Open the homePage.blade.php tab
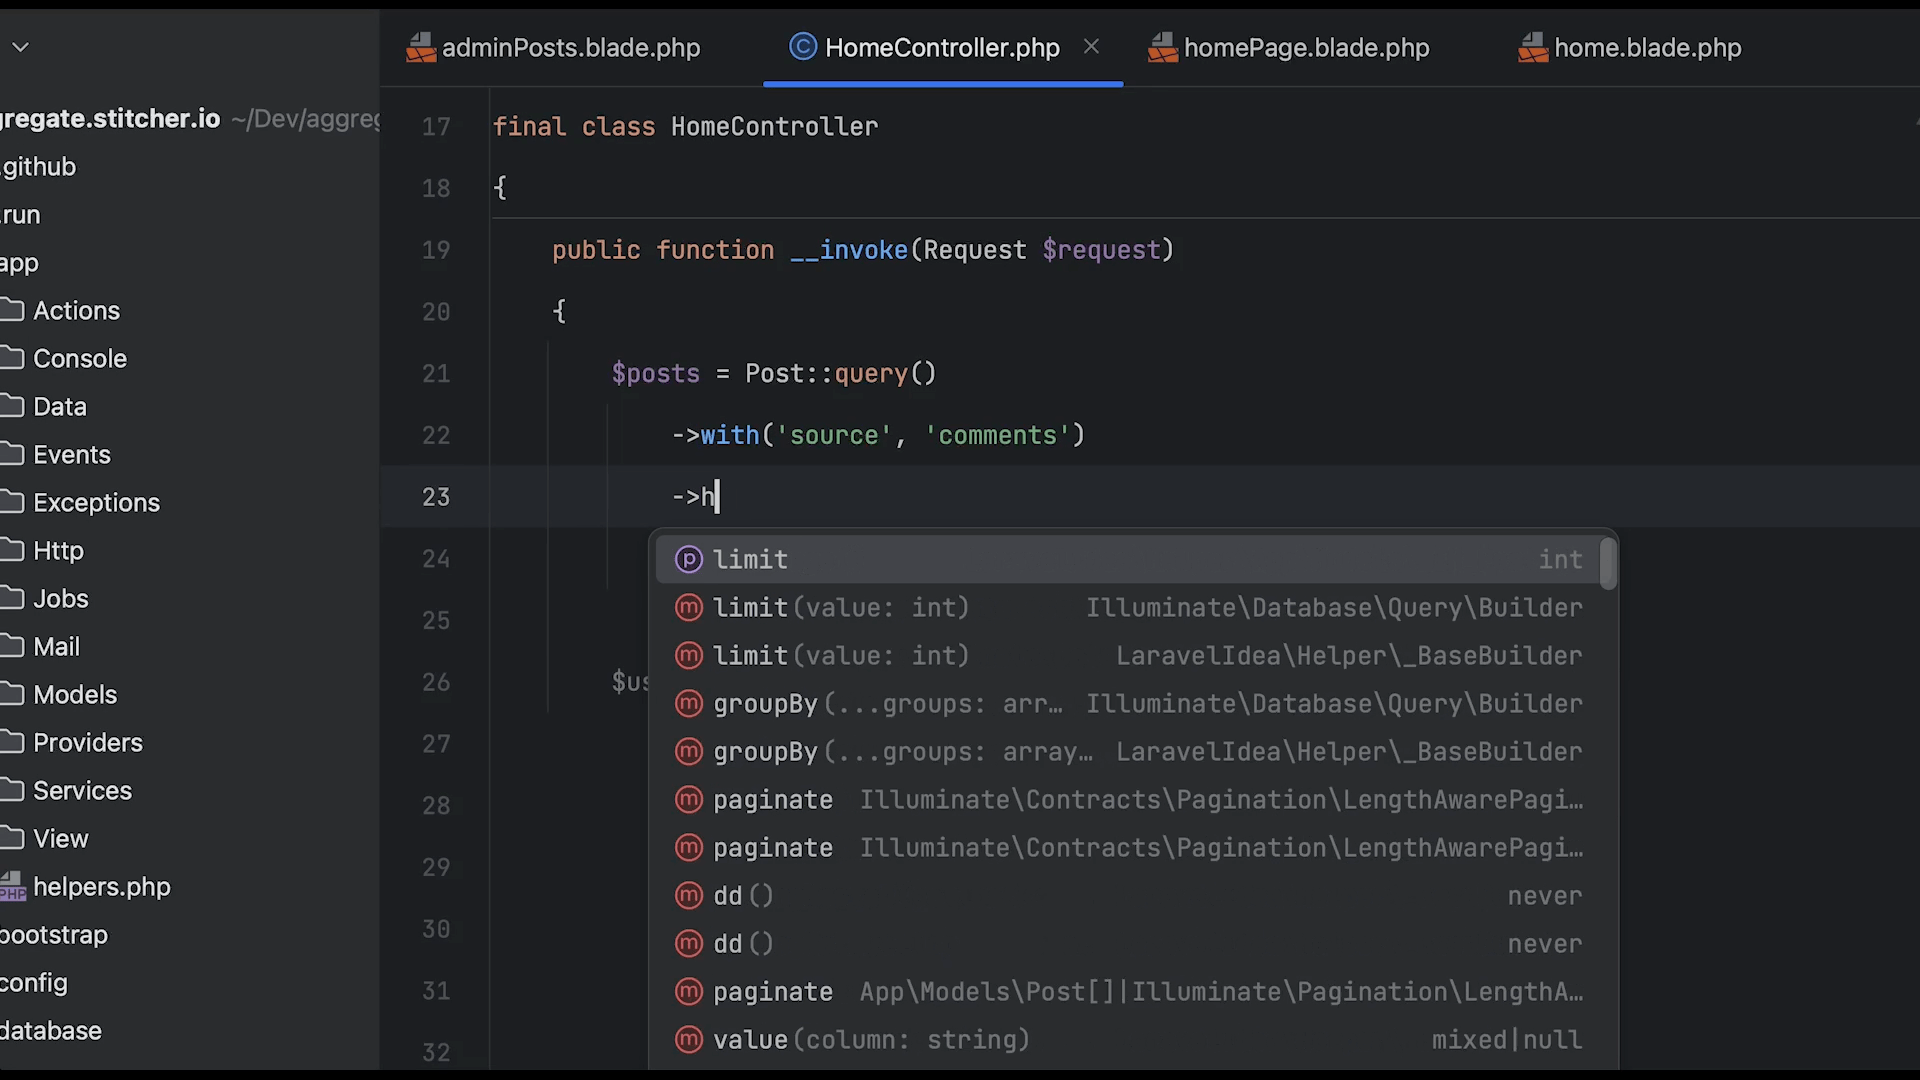1920x1080 pixels. click(1307, 47)
